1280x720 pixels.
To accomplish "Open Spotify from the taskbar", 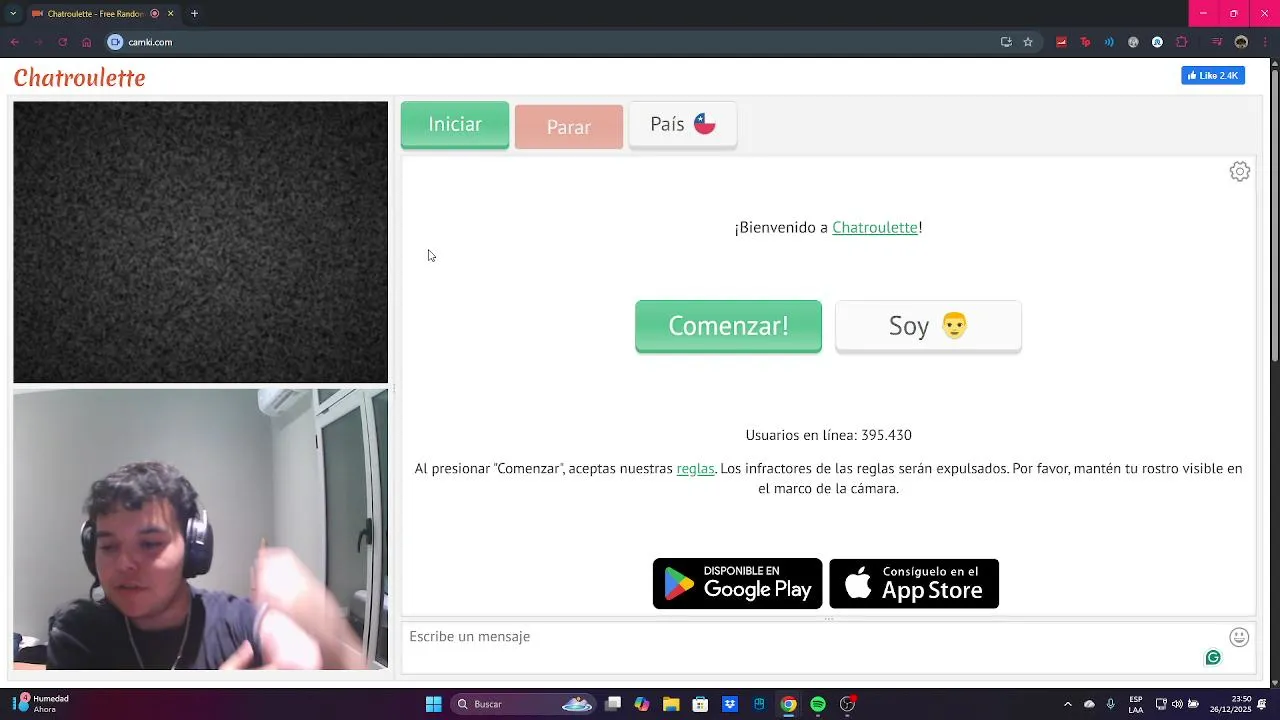I will point(818,704).
